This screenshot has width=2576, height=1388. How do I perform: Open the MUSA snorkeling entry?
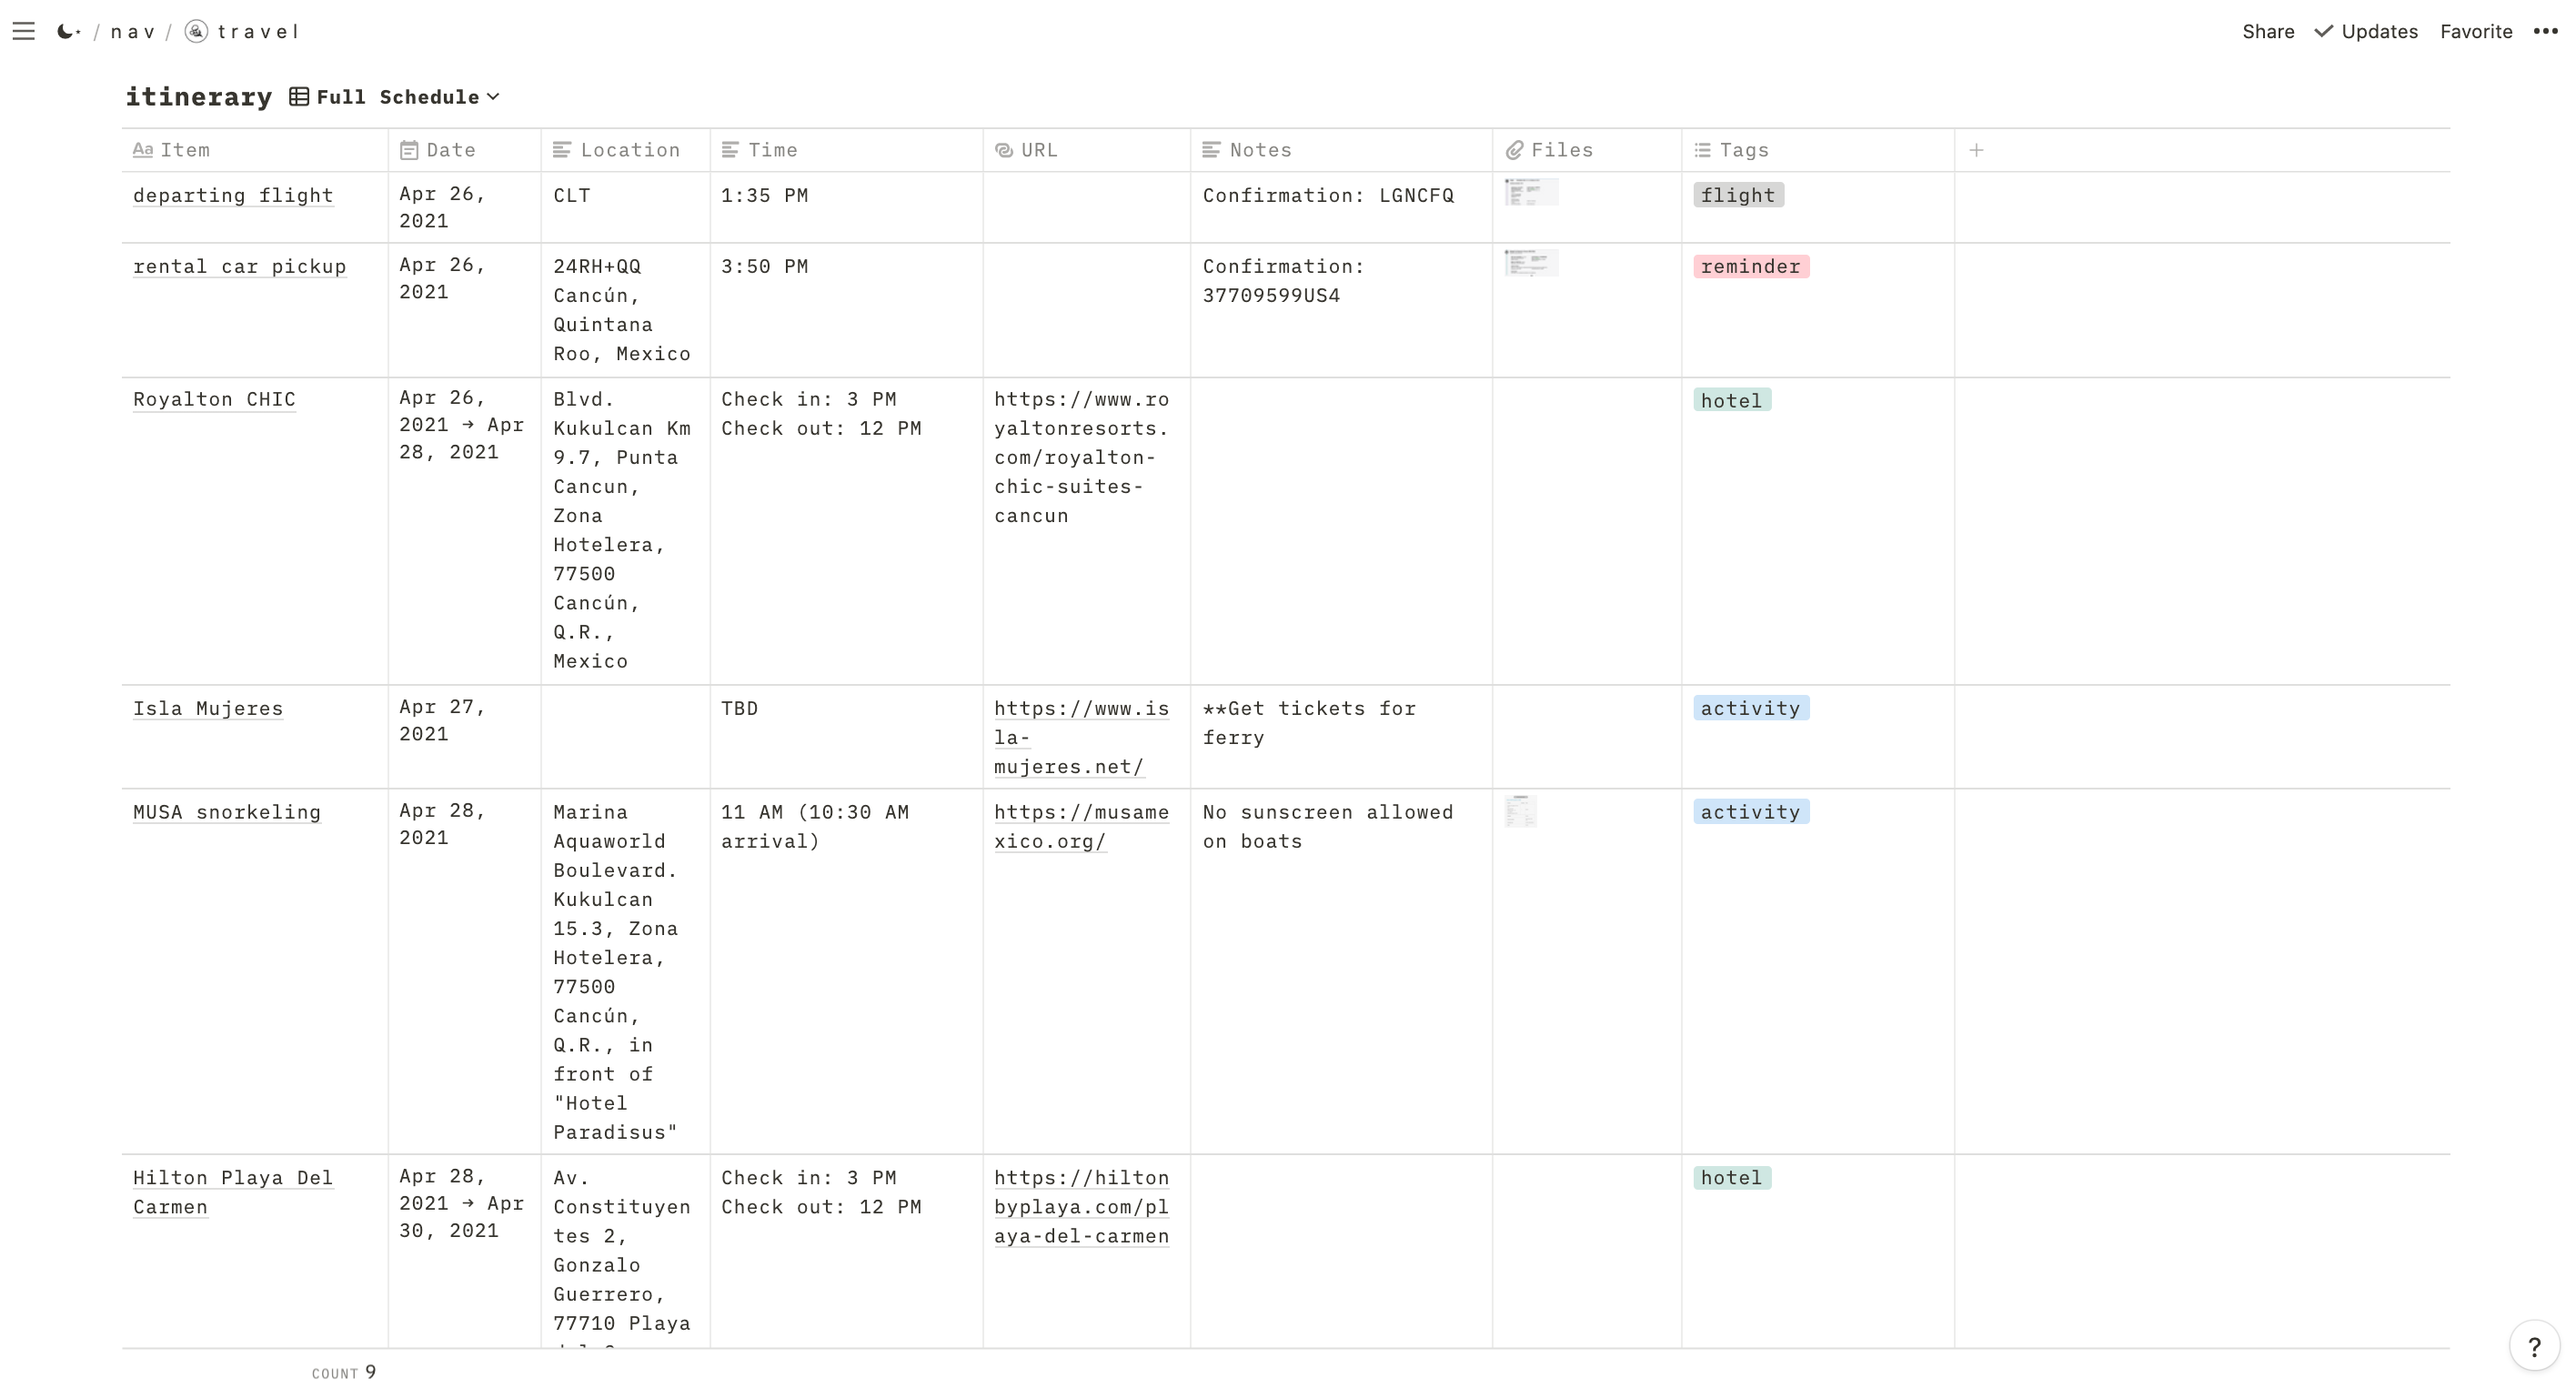[x=227, y=812]
